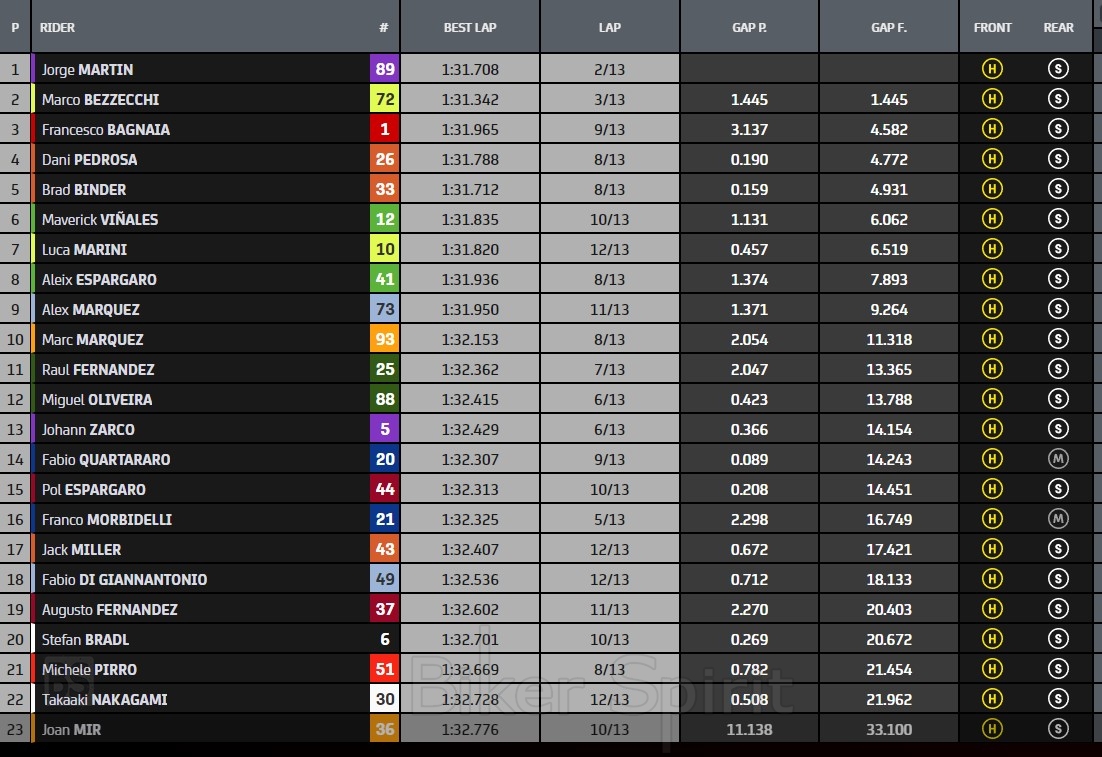Click Marc Marquez's hard front tyre icon
The width and height of the screenshot is (1102, 757).
tap(992, 339)
